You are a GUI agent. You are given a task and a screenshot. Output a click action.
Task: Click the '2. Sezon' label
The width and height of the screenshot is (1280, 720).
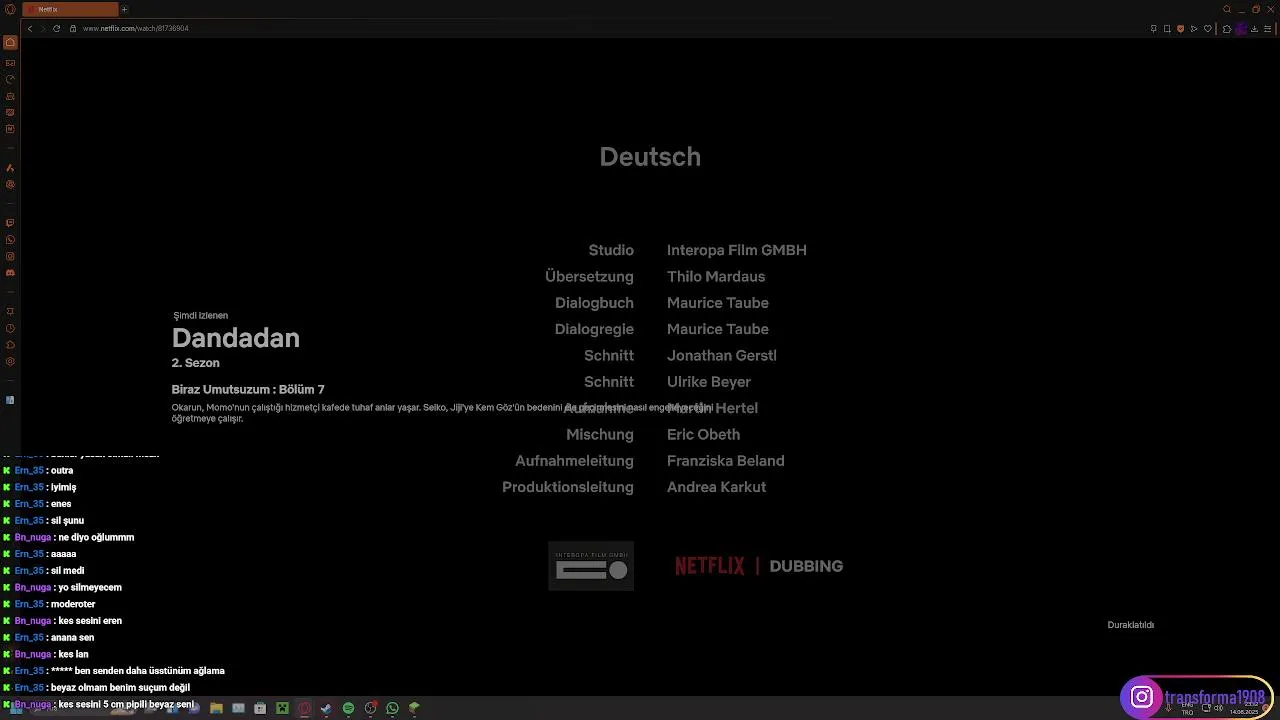195,363
